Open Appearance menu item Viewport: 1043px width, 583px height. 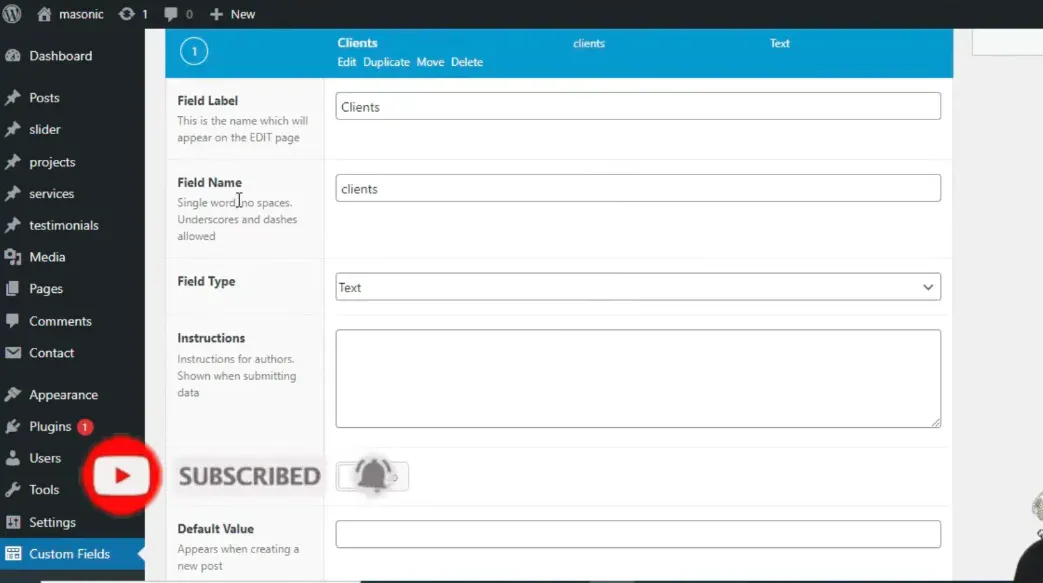point(63,395)
